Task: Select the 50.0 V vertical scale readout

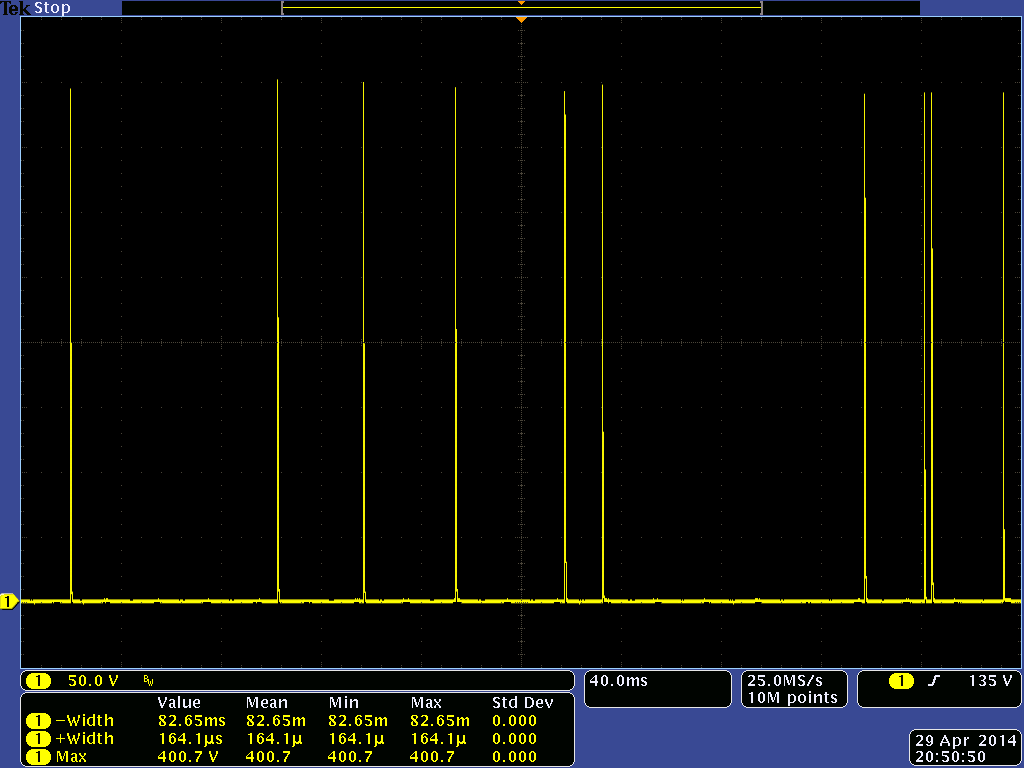Action: click(x=93, y=681)
